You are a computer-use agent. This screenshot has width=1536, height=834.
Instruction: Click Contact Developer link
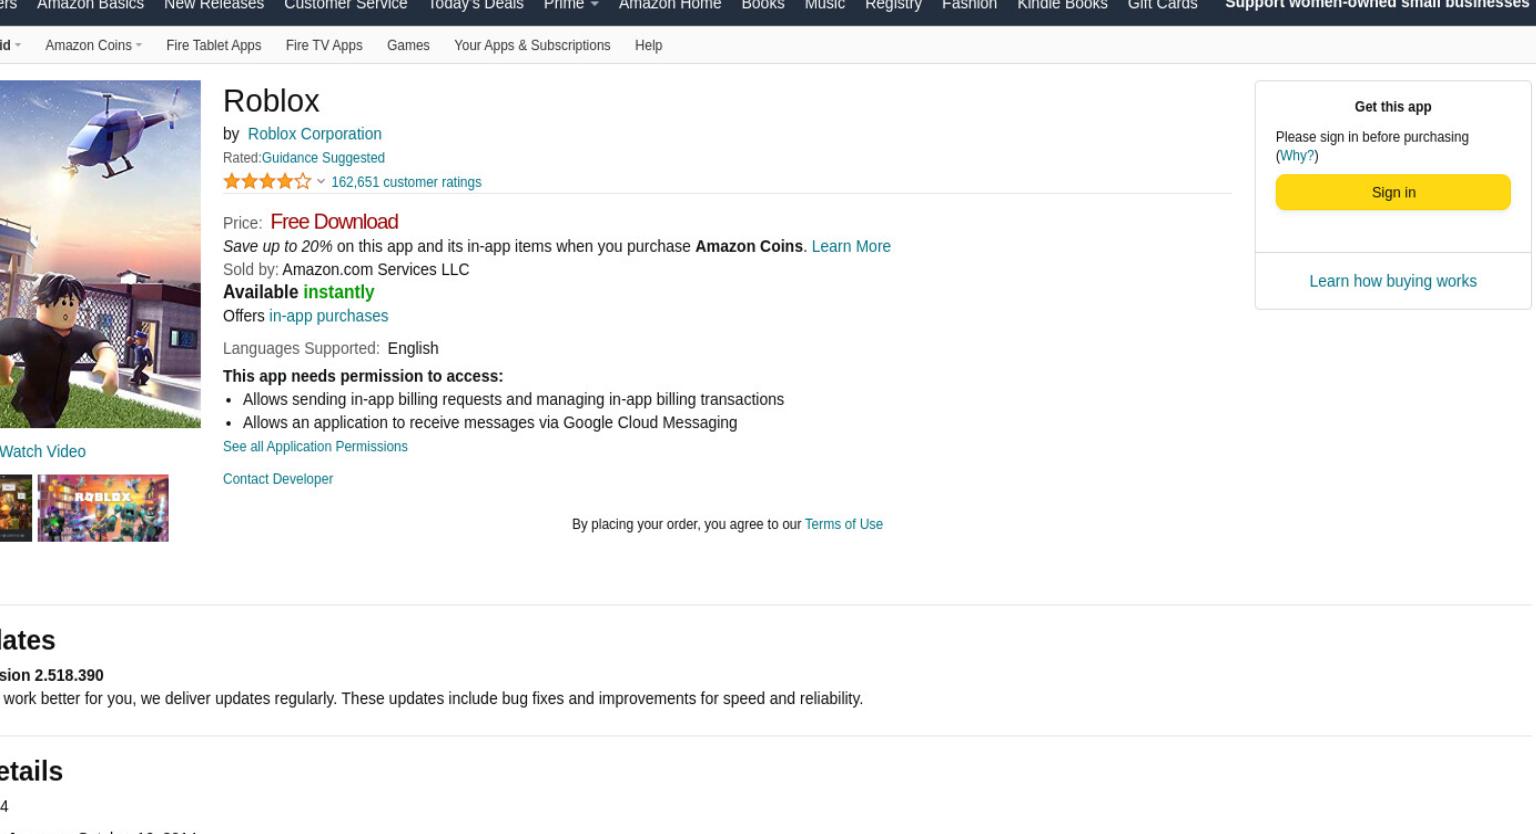pos(278,479)
